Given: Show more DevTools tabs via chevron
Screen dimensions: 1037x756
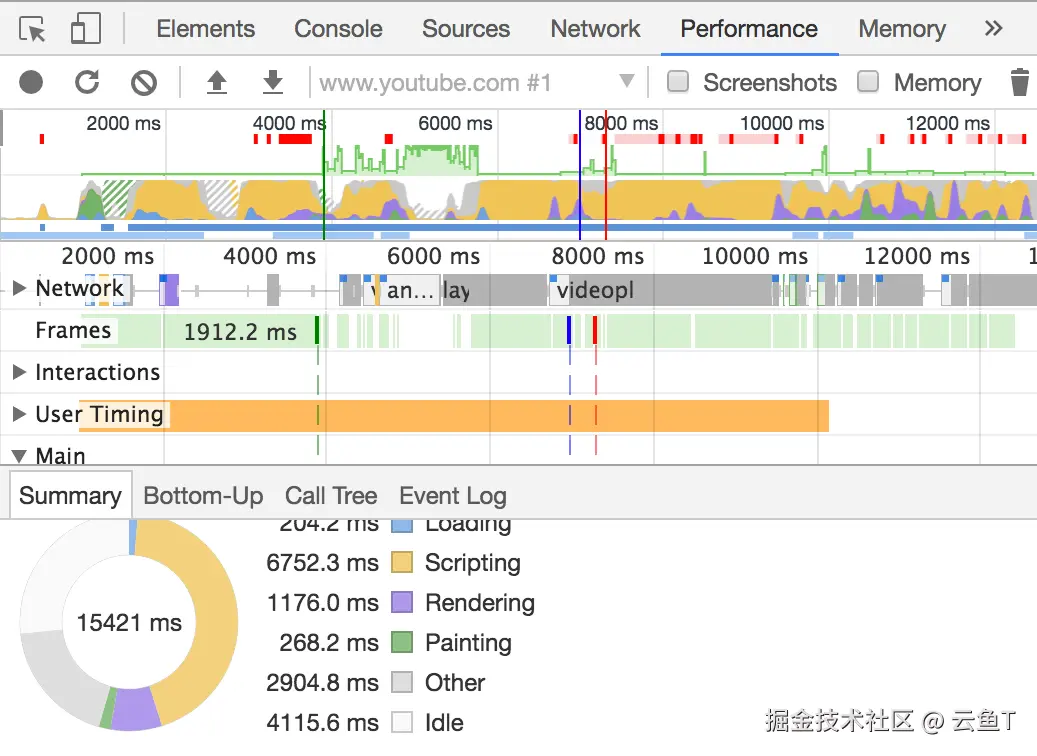Looking at the screenshot, I should pyautogui.click(x=993, y=29).
